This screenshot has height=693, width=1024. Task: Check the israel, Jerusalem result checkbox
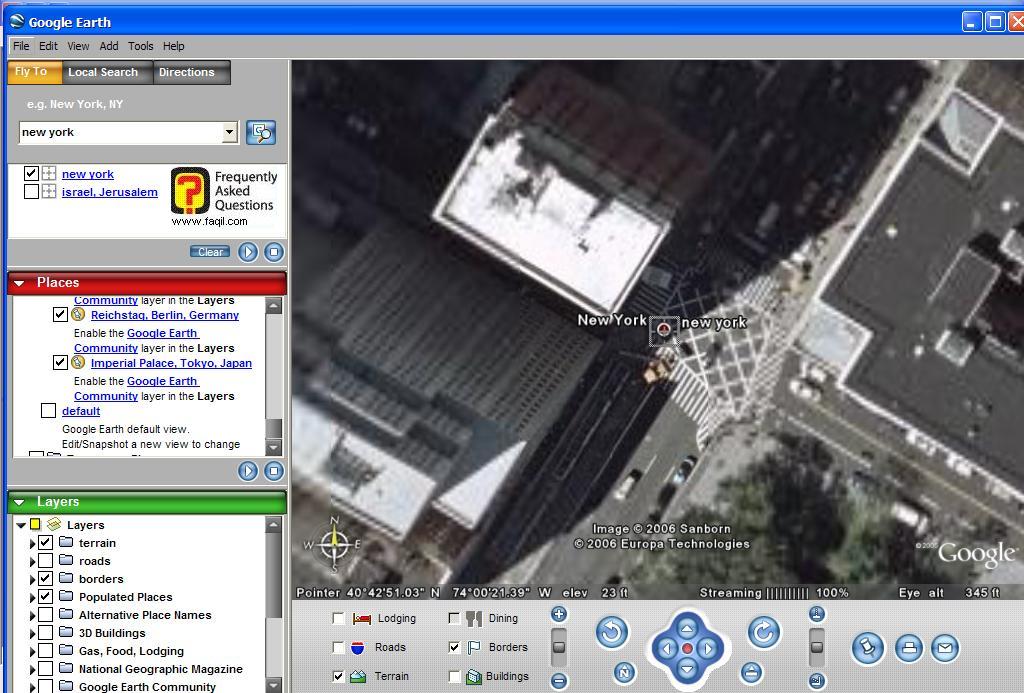click(x=31, y=191)
